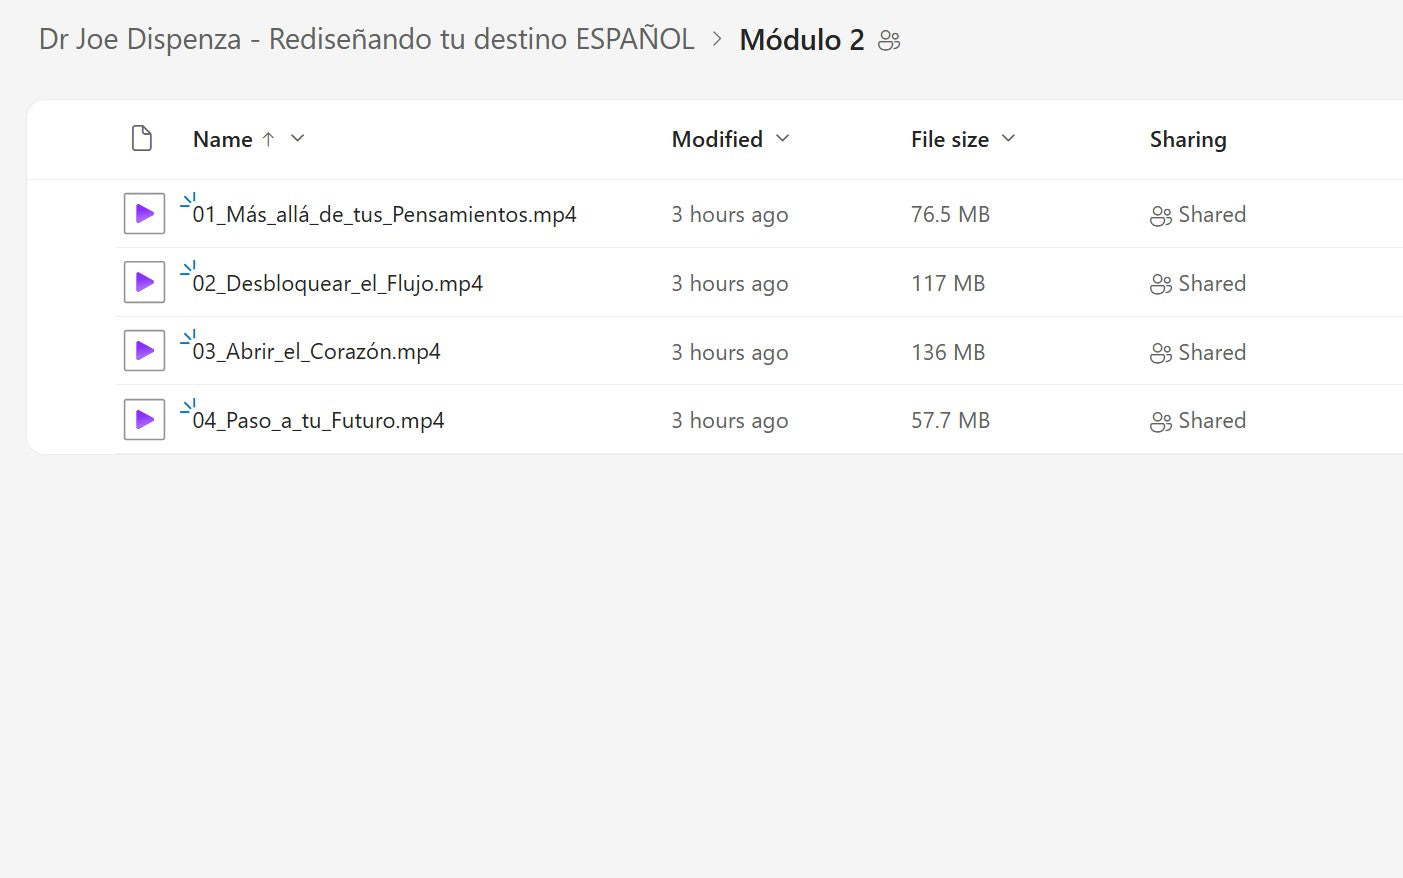1403x878 pixels.
Task: Expand the Modified column options chevron
Action: click(x=783, y=138)
